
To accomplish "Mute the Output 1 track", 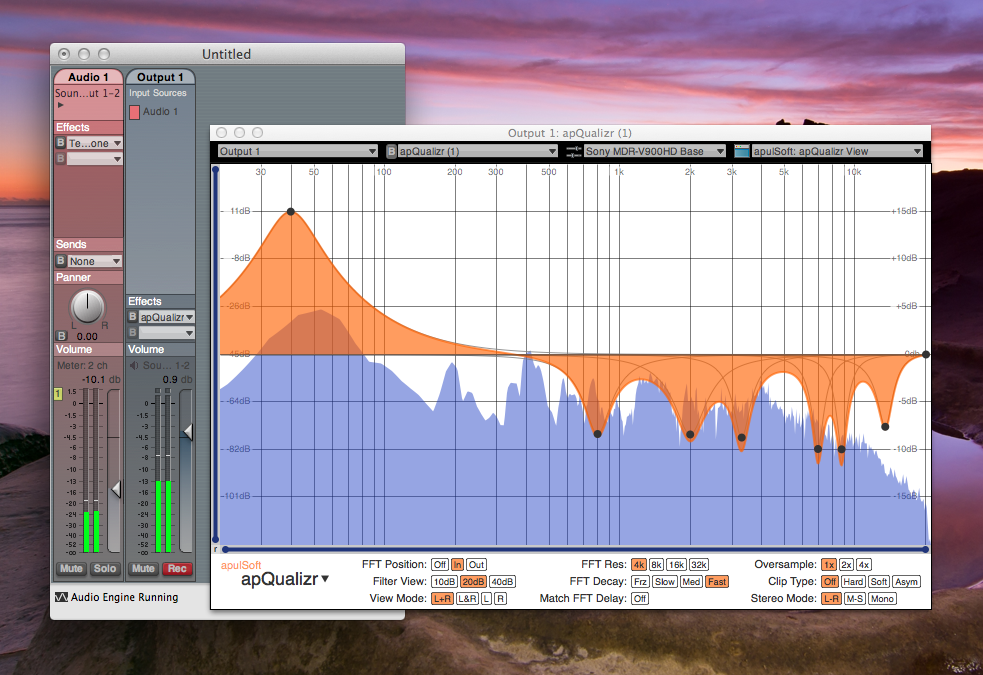I will click(143, 568).
